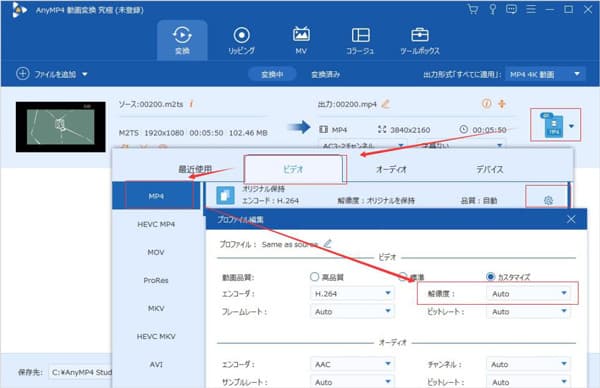The width and height of the screenshot is (600, 388).
Task: Open the サンプルレート Auto dropdown
Action: tap(352, 382)
